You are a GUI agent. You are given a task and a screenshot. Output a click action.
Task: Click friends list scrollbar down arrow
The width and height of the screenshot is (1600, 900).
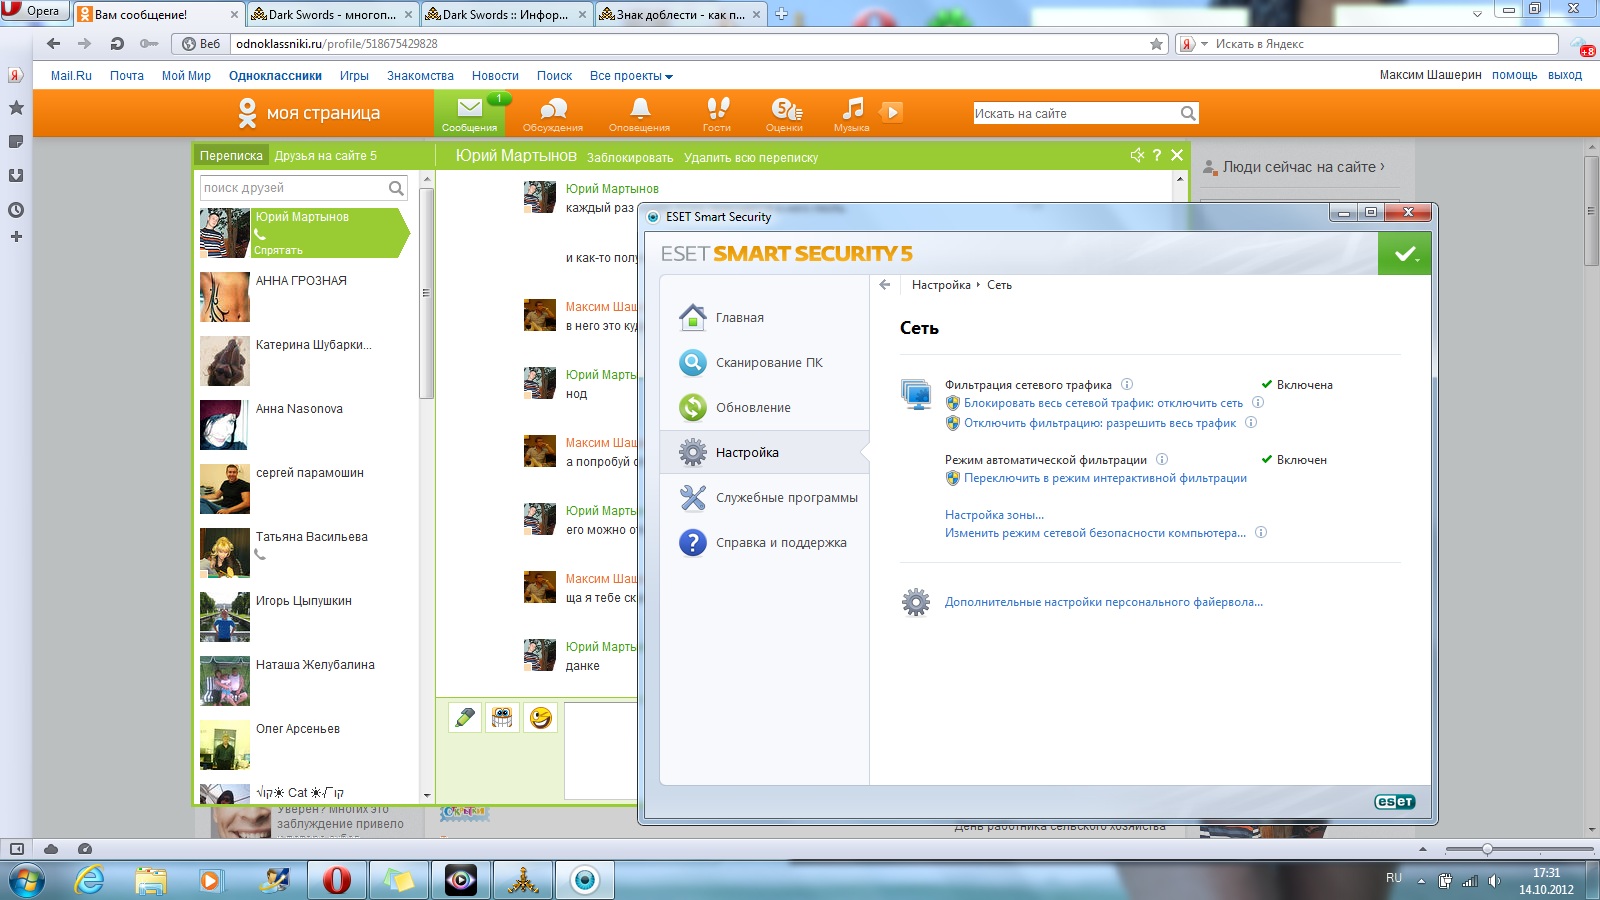[426, 795]
